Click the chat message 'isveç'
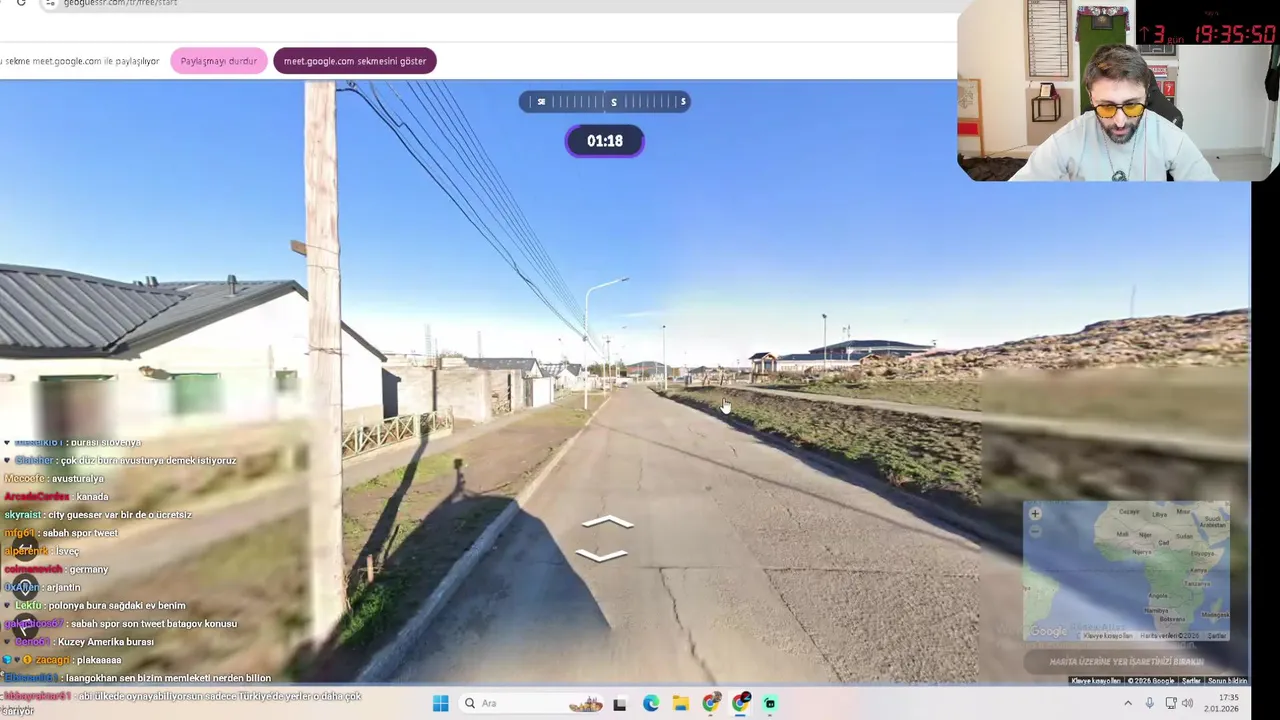This screenshot has width=1280, height=720. [67, 551]
